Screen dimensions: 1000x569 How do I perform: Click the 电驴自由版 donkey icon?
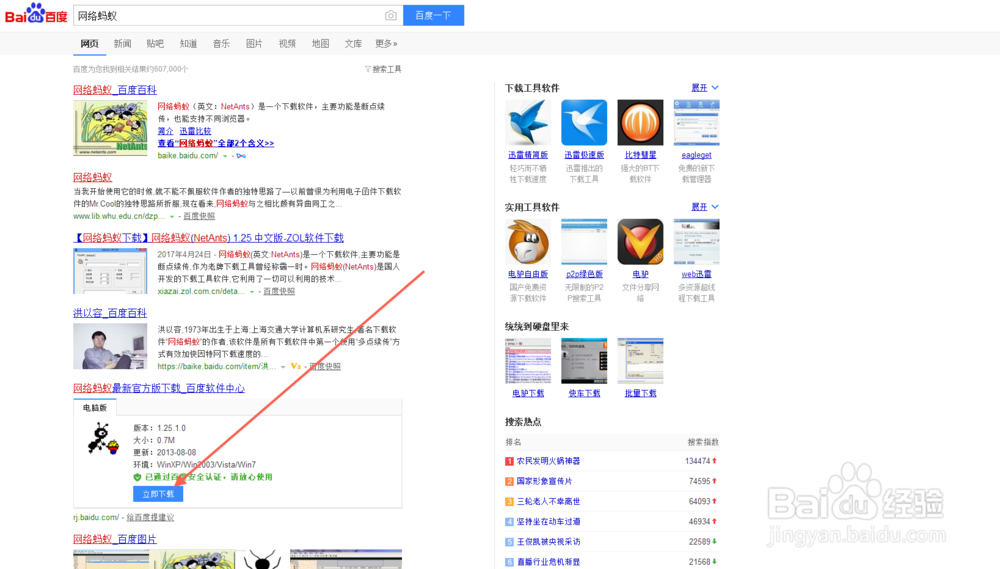[x=528, y=242]
